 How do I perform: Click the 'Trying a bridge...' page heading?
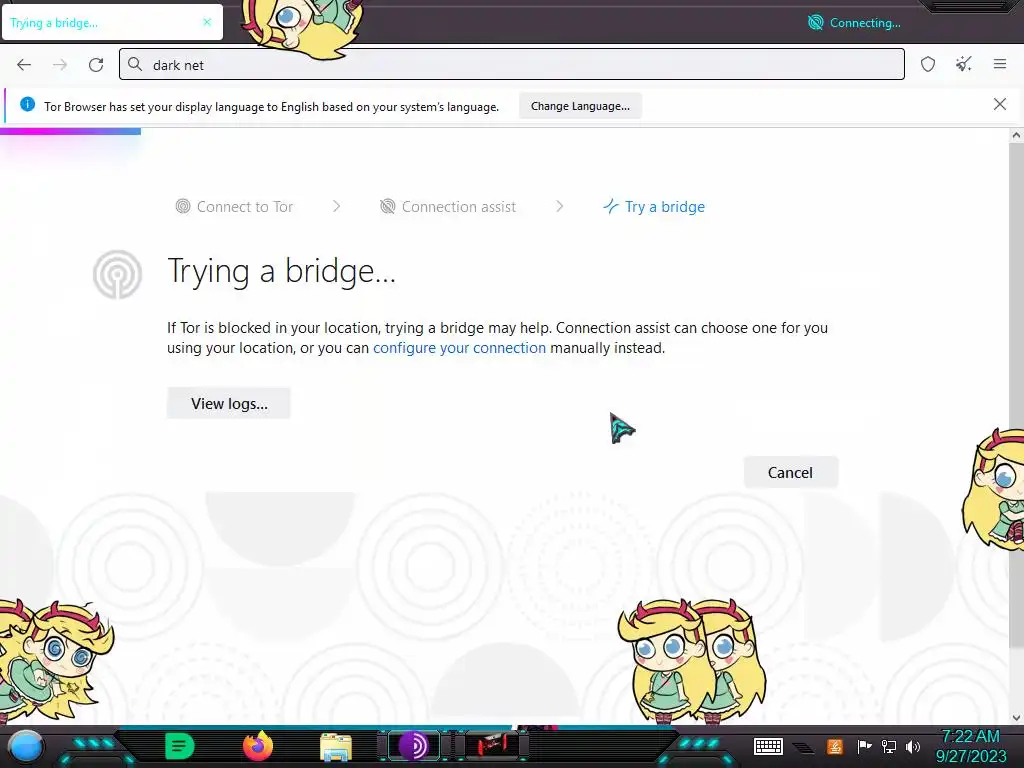coord(281,271)
